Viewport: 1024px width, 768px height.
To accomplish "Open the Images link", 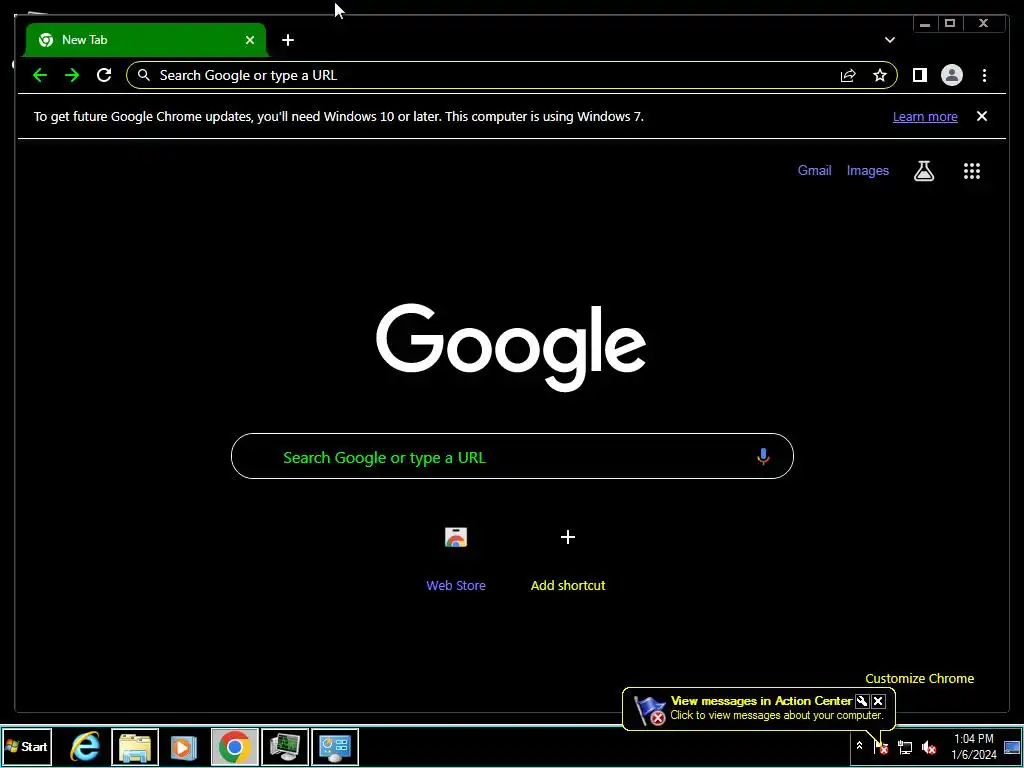I will click(867, 170).
